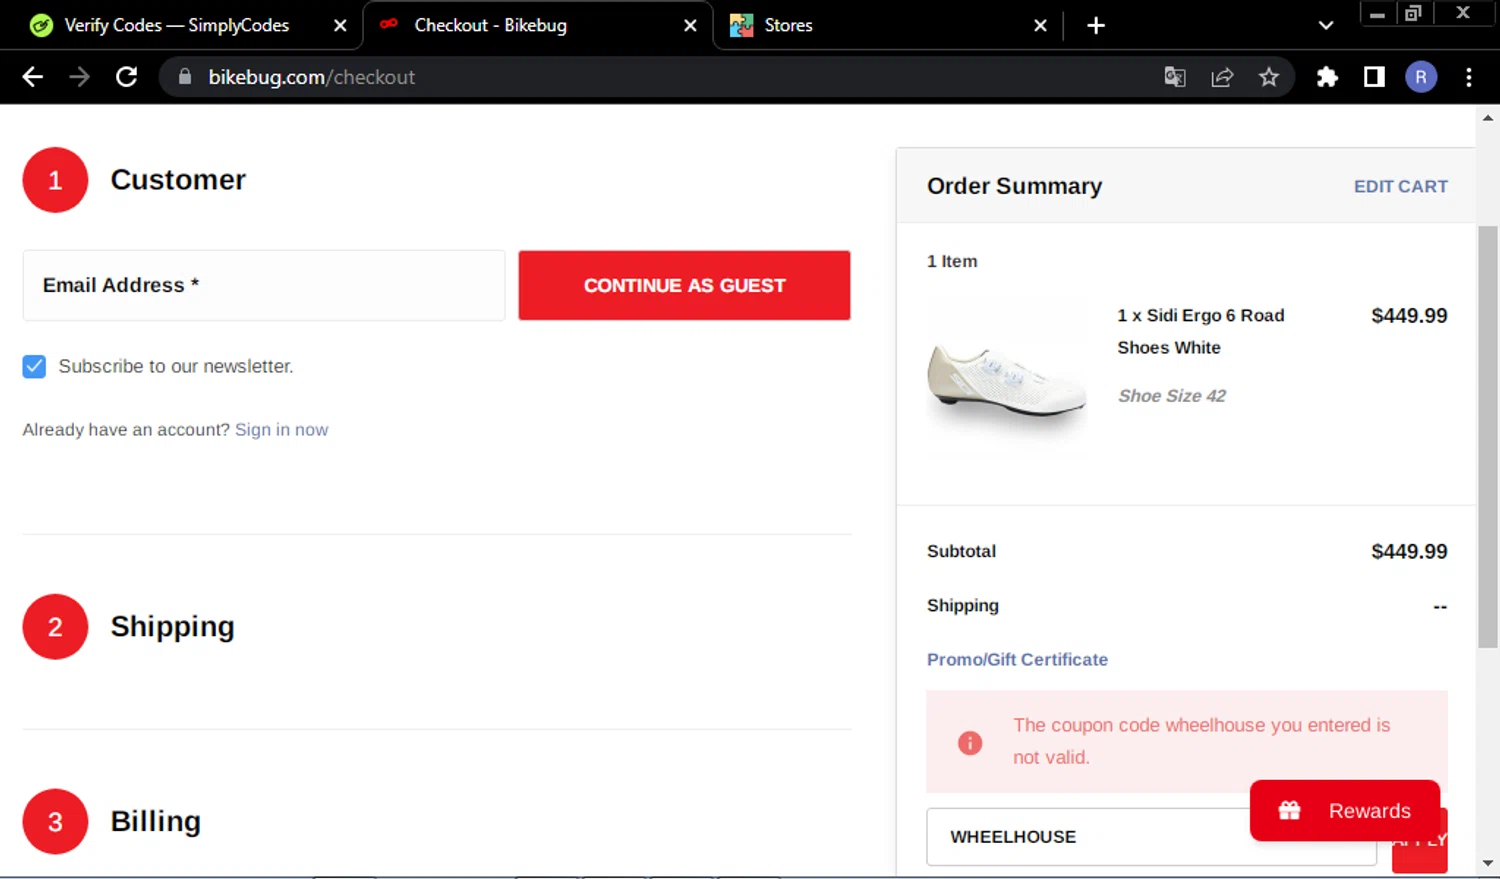Screen dimensions: 1500x879
Task: Switch to the Stores tab
Action: 788,25
